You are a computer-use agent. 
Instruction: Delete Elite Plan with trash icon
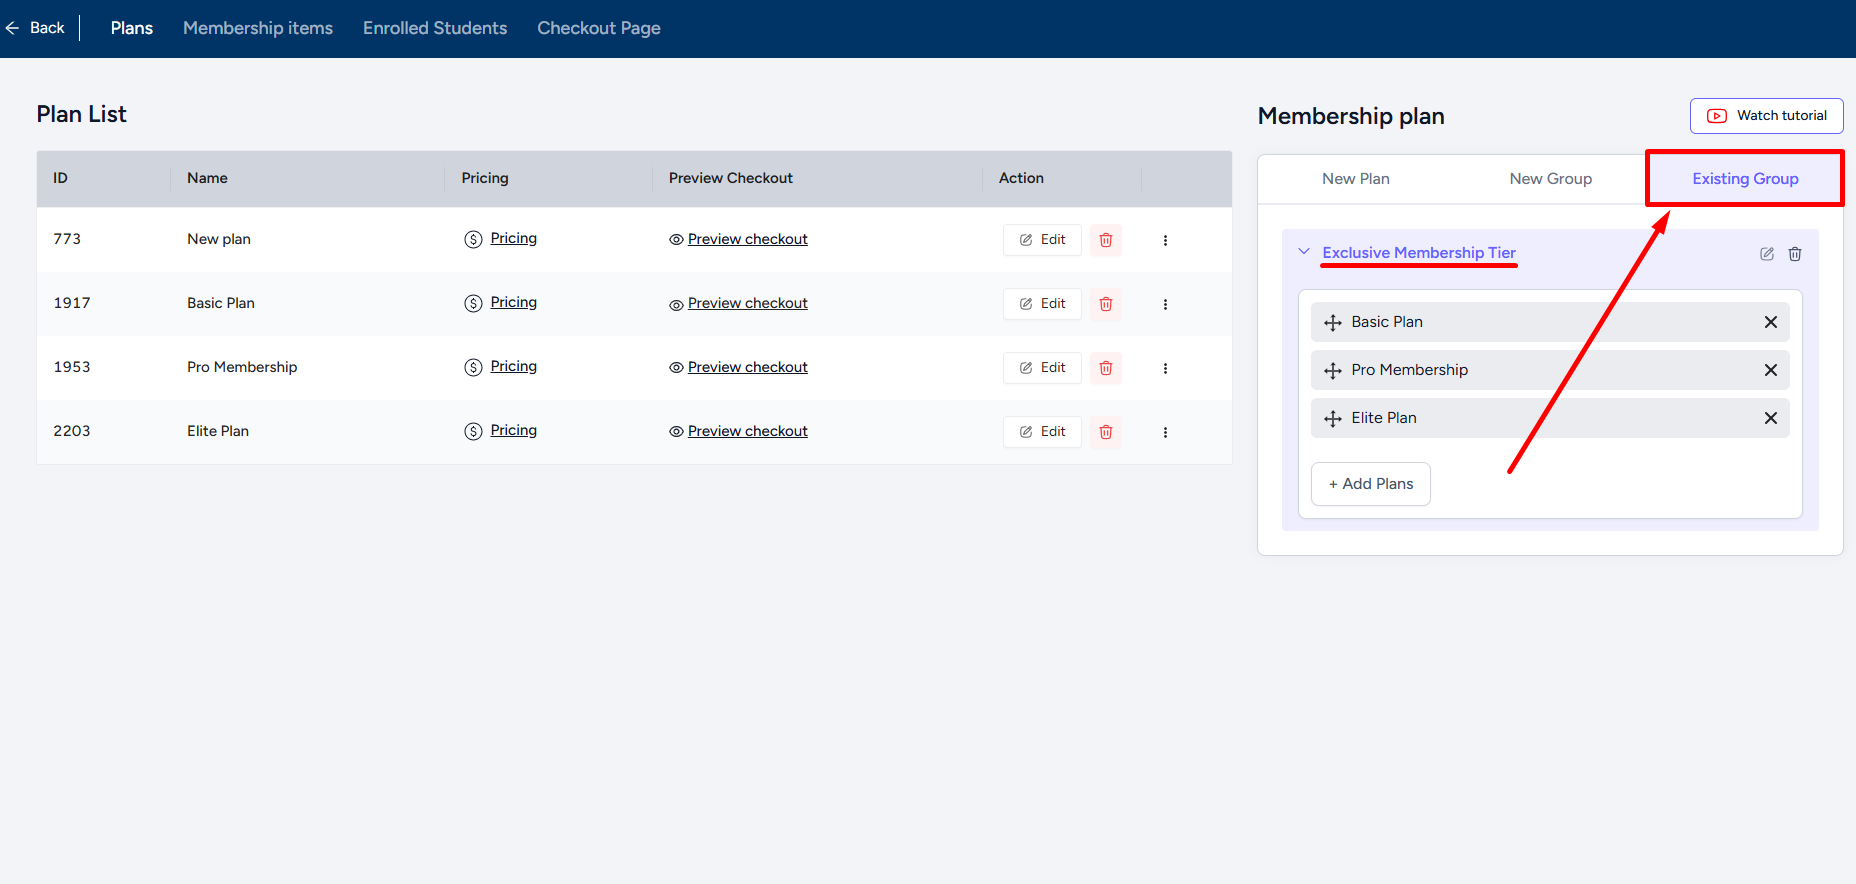[1106, 432]
